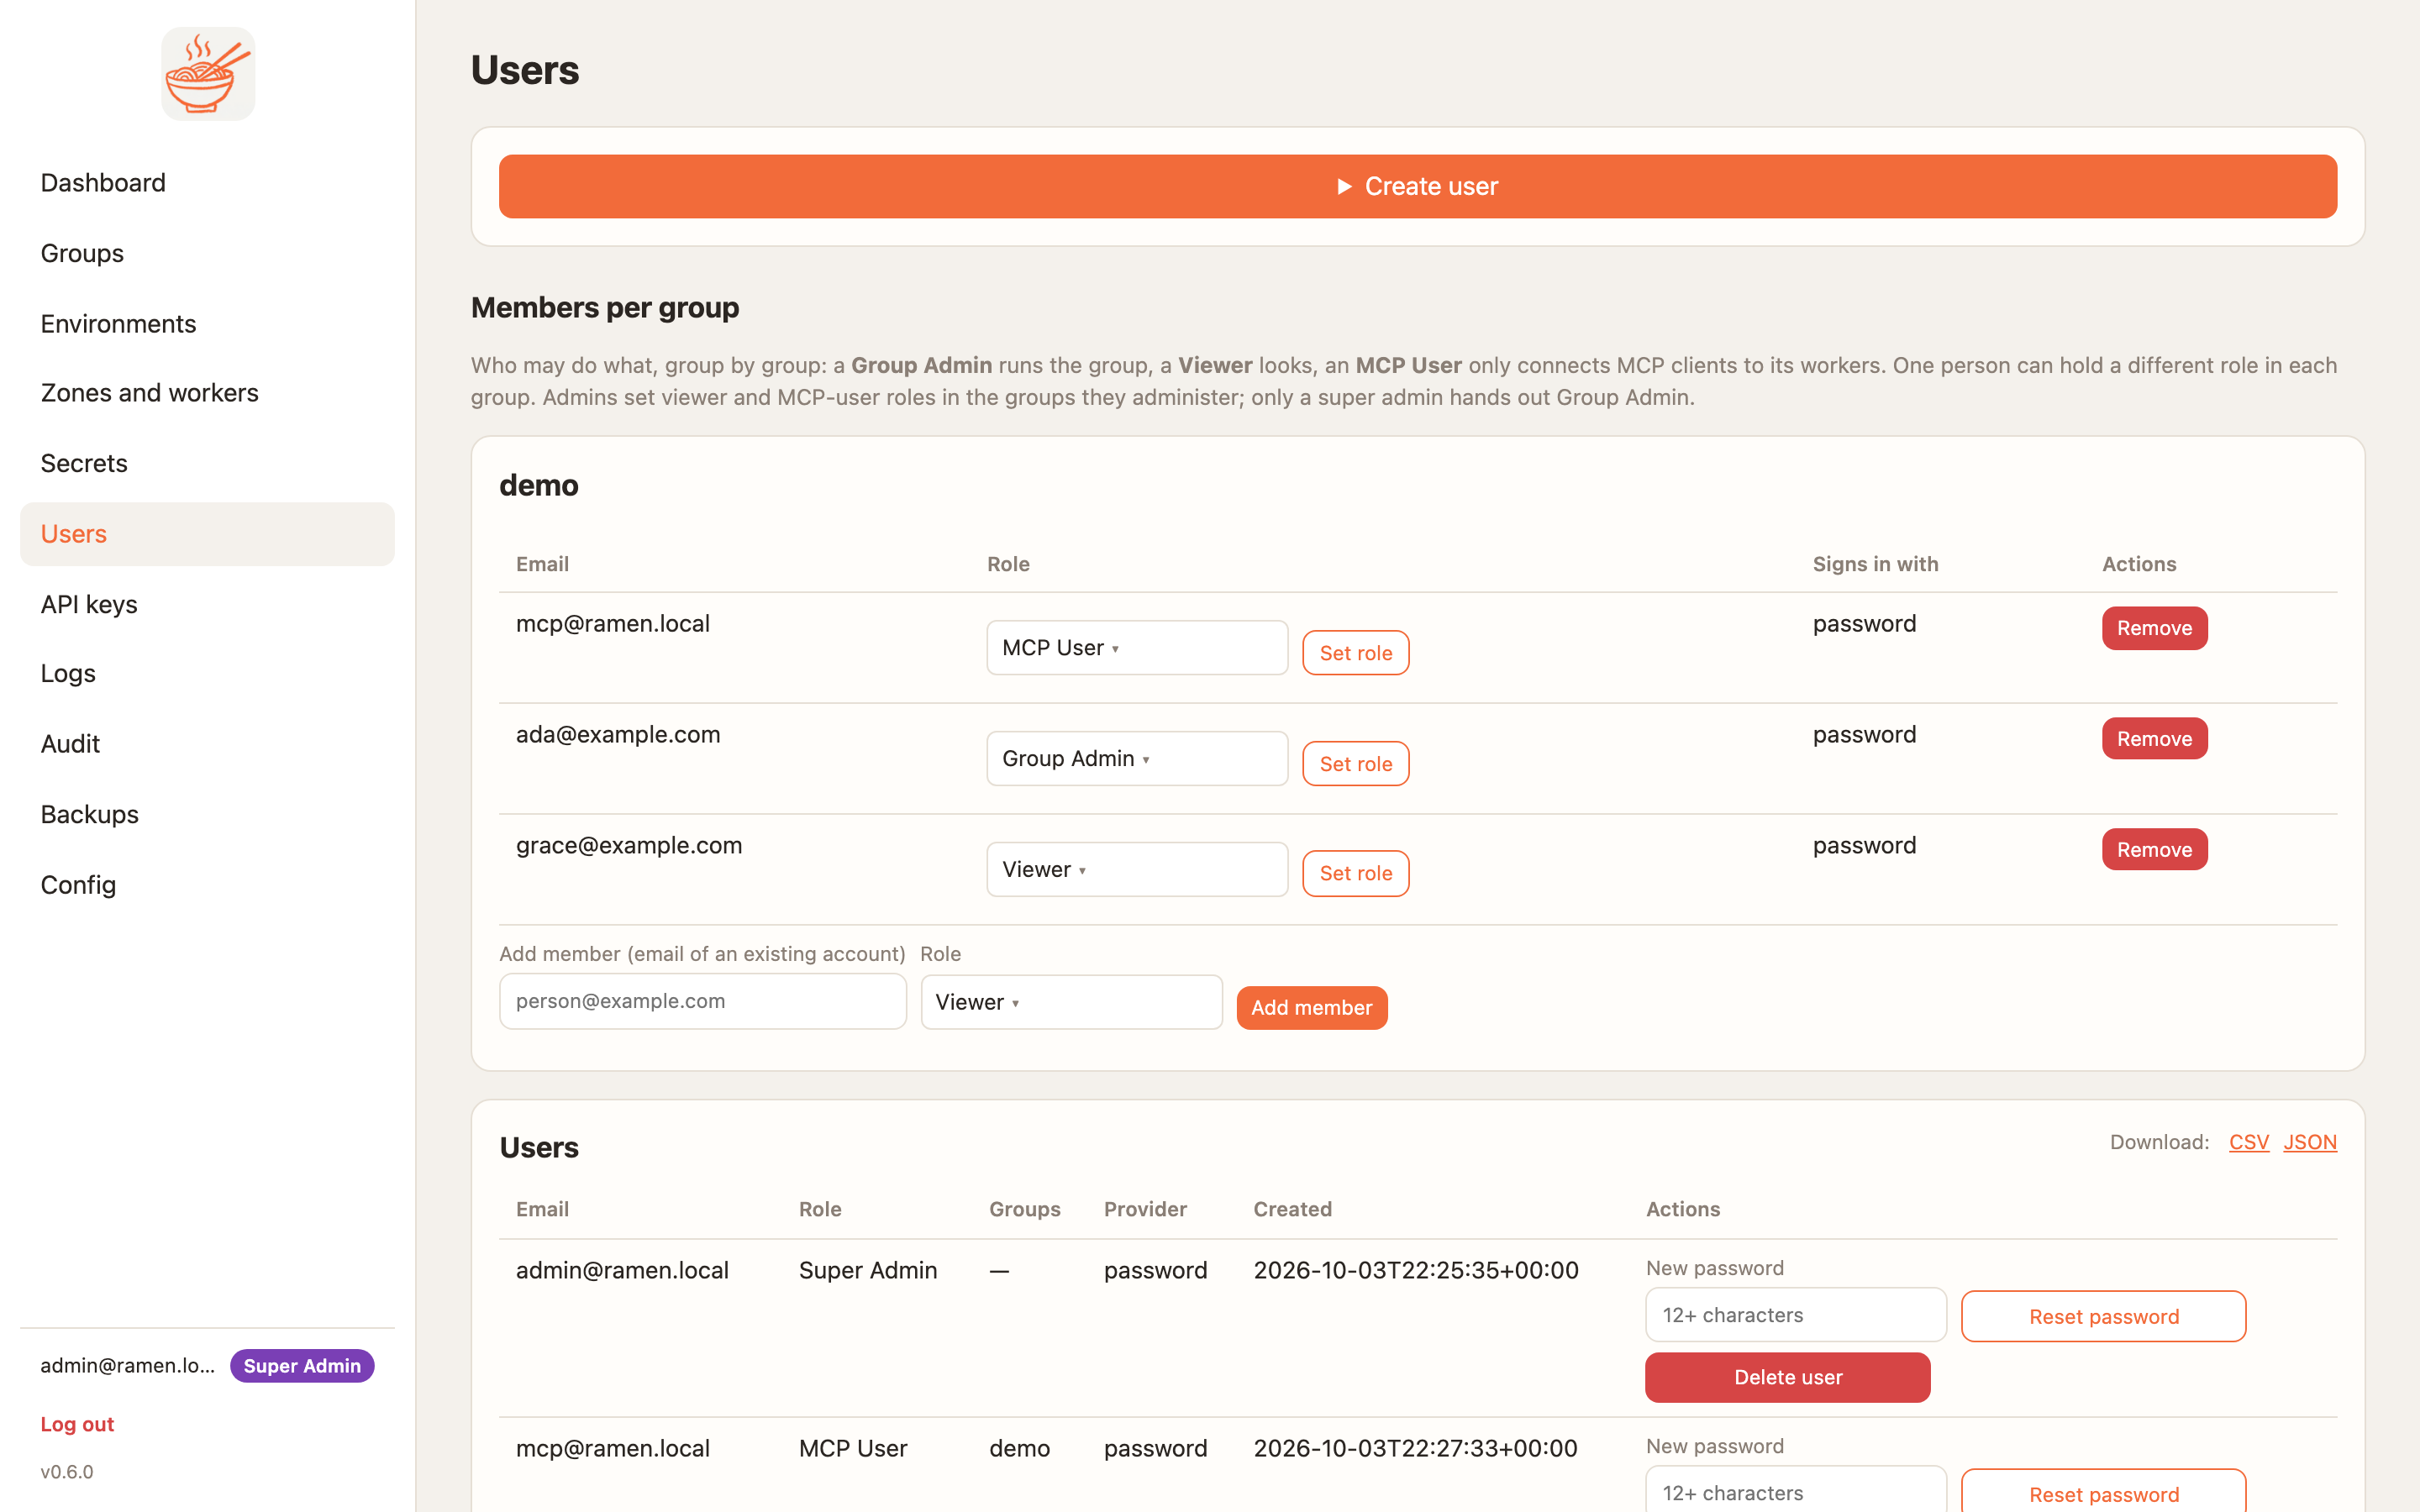Open the Add member role dropdown

coord(1071,1002)
